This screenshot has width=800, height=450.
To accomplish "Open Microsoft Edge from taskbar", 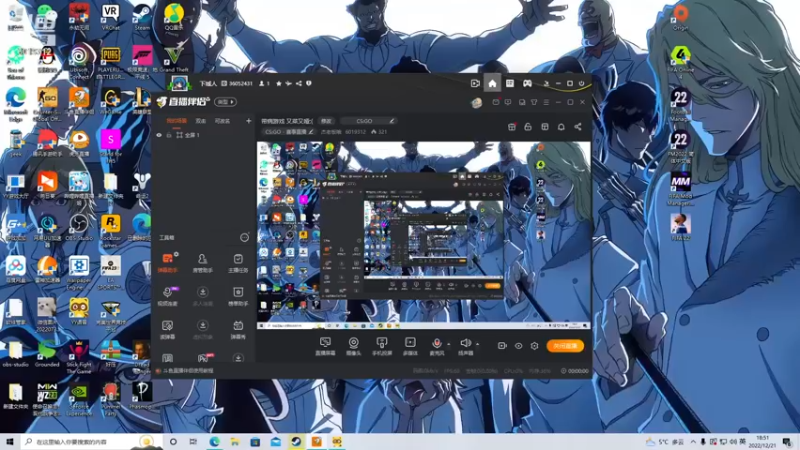I will tap(214, 442).
